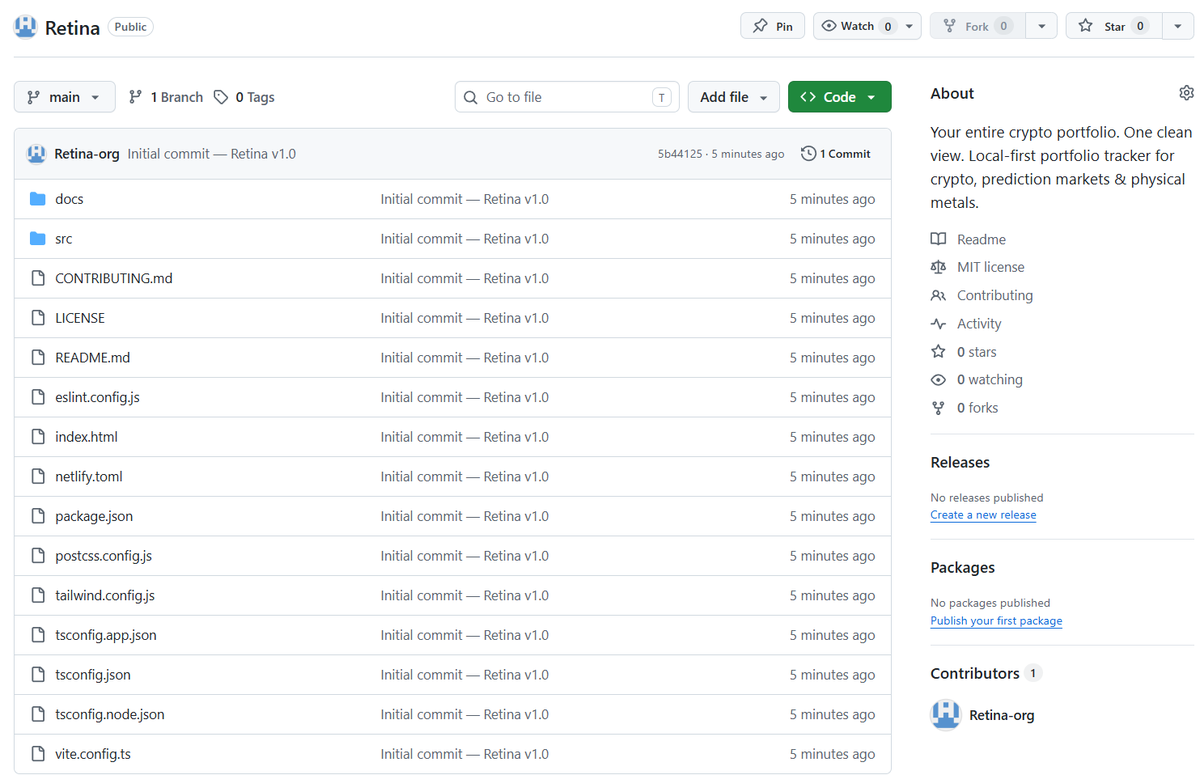Click the file icon beside README.md
This screenshot has height=775, width=1200.
coord(38,358)
